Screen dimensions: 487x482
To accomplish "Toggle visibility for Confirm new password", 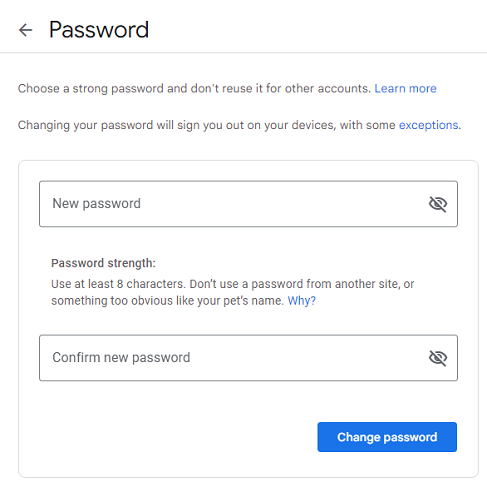I will tap(438, 358).
